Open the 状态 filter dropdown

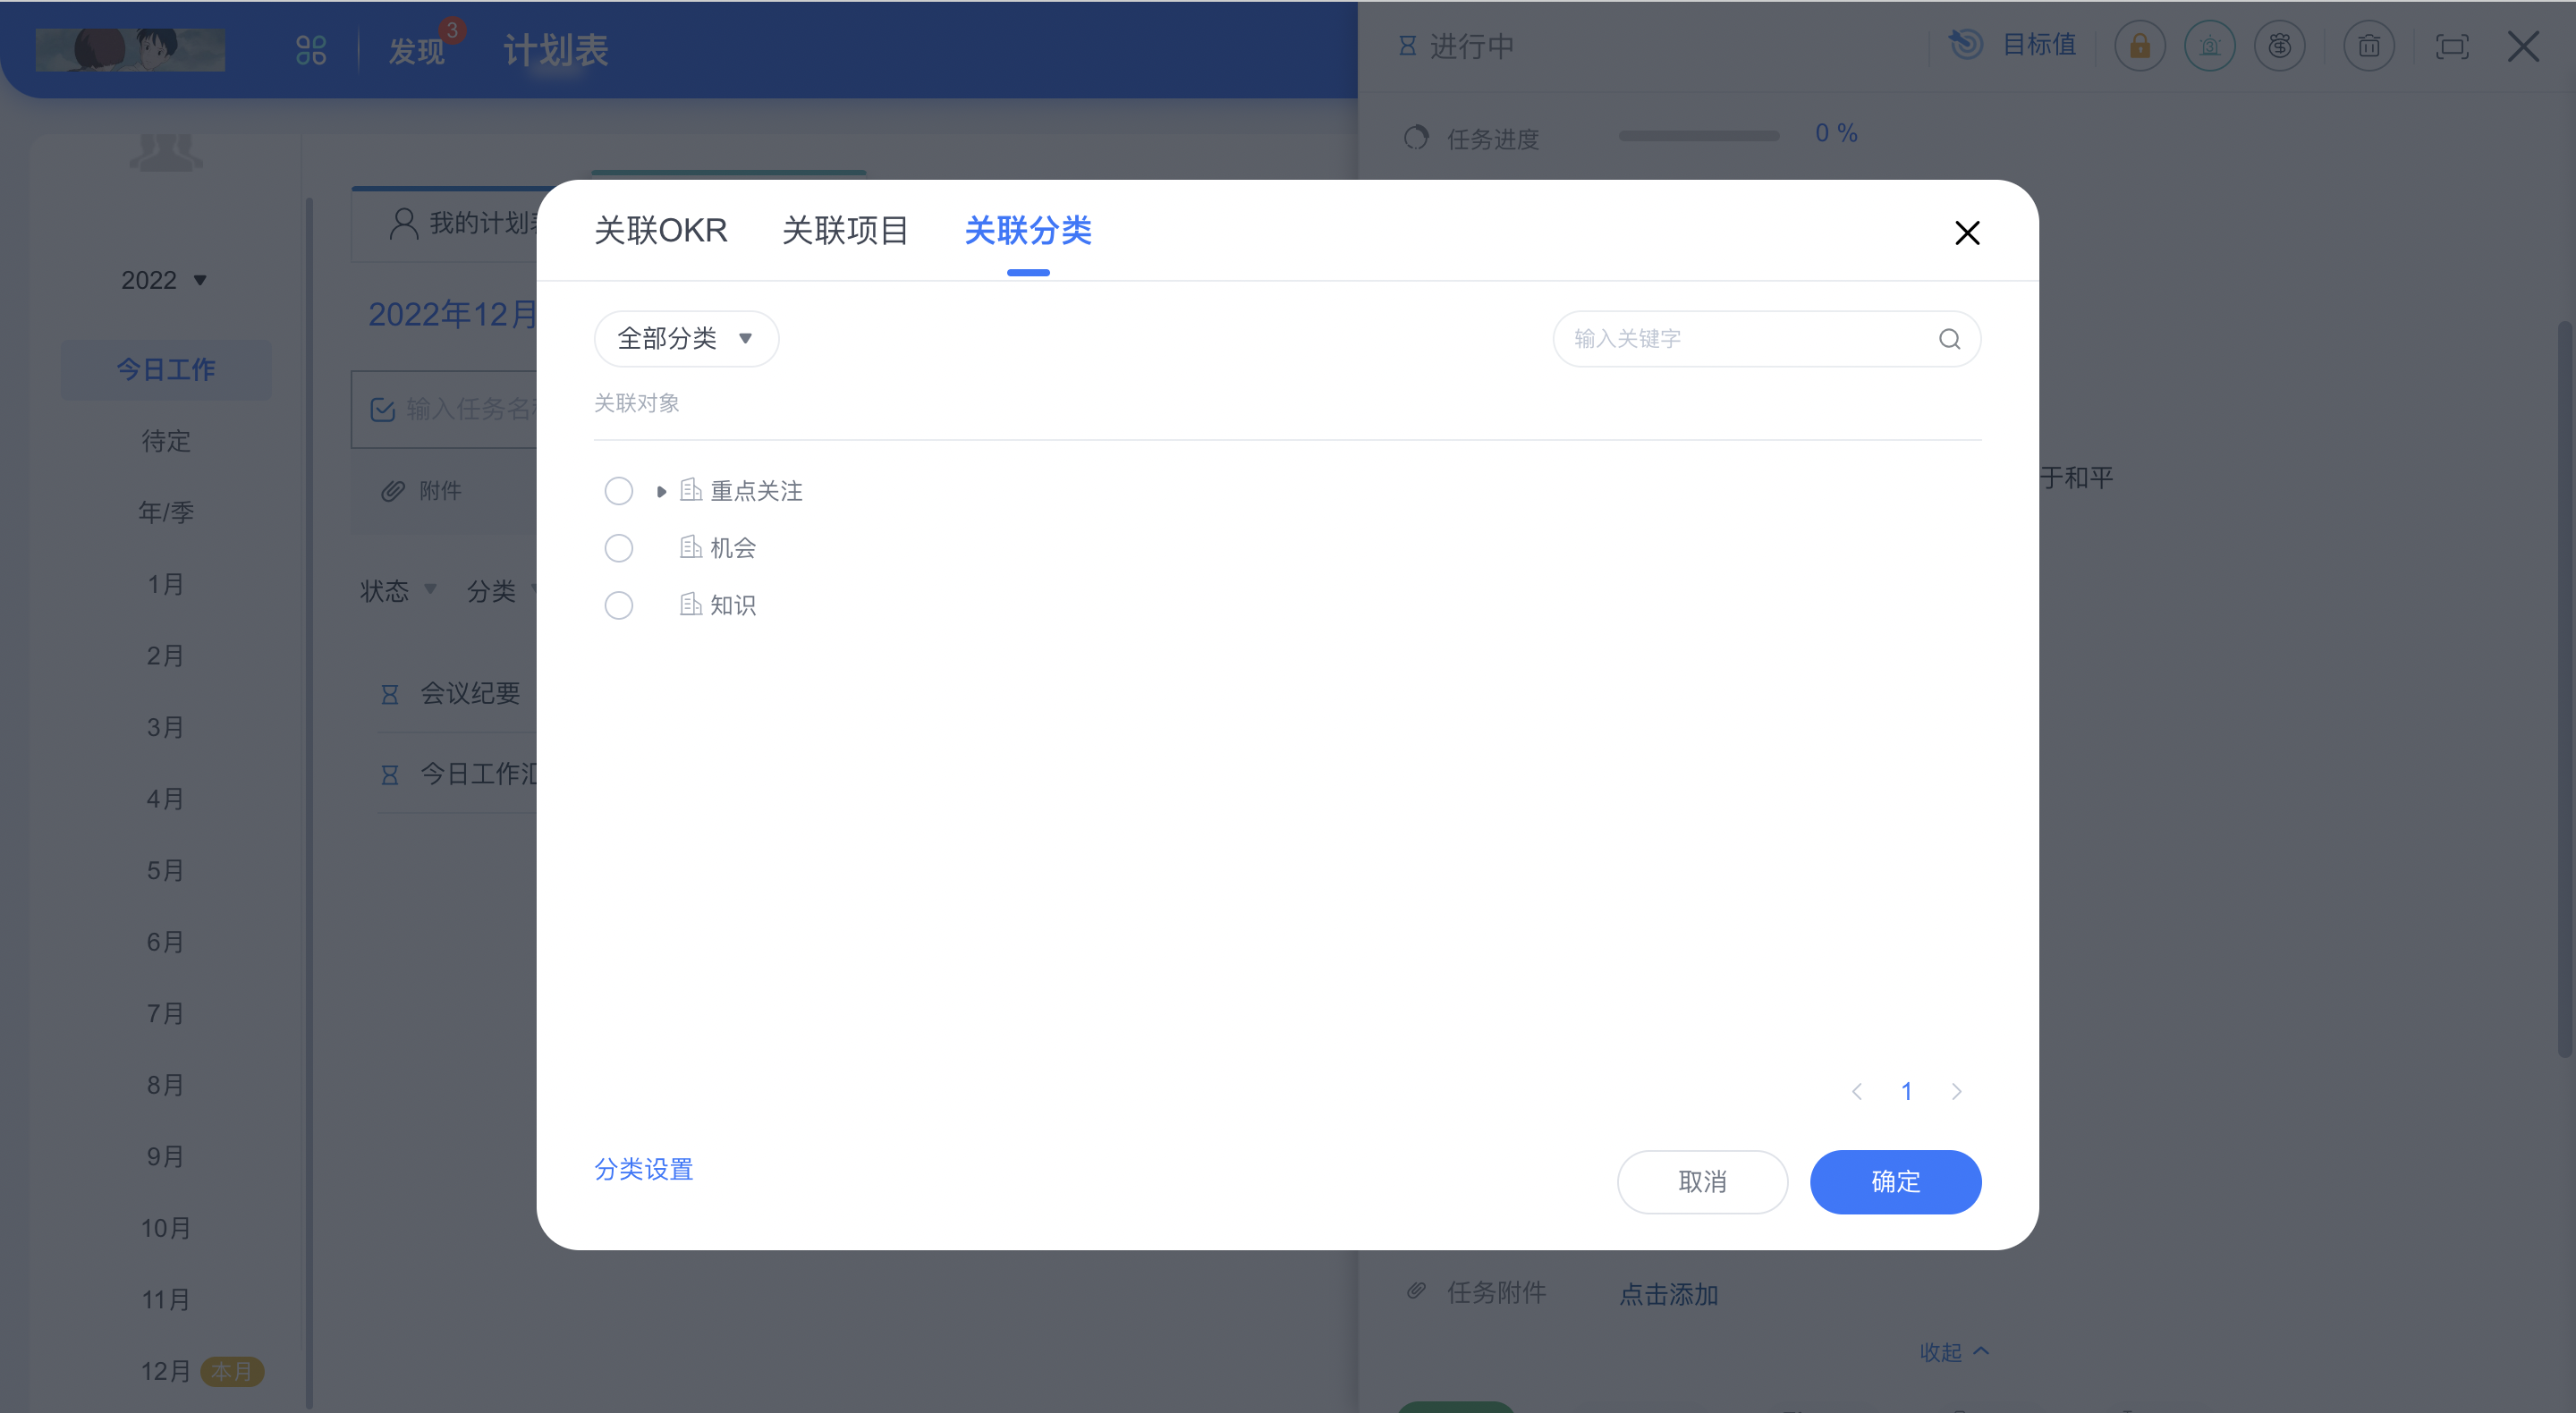(x=398, y=591)
